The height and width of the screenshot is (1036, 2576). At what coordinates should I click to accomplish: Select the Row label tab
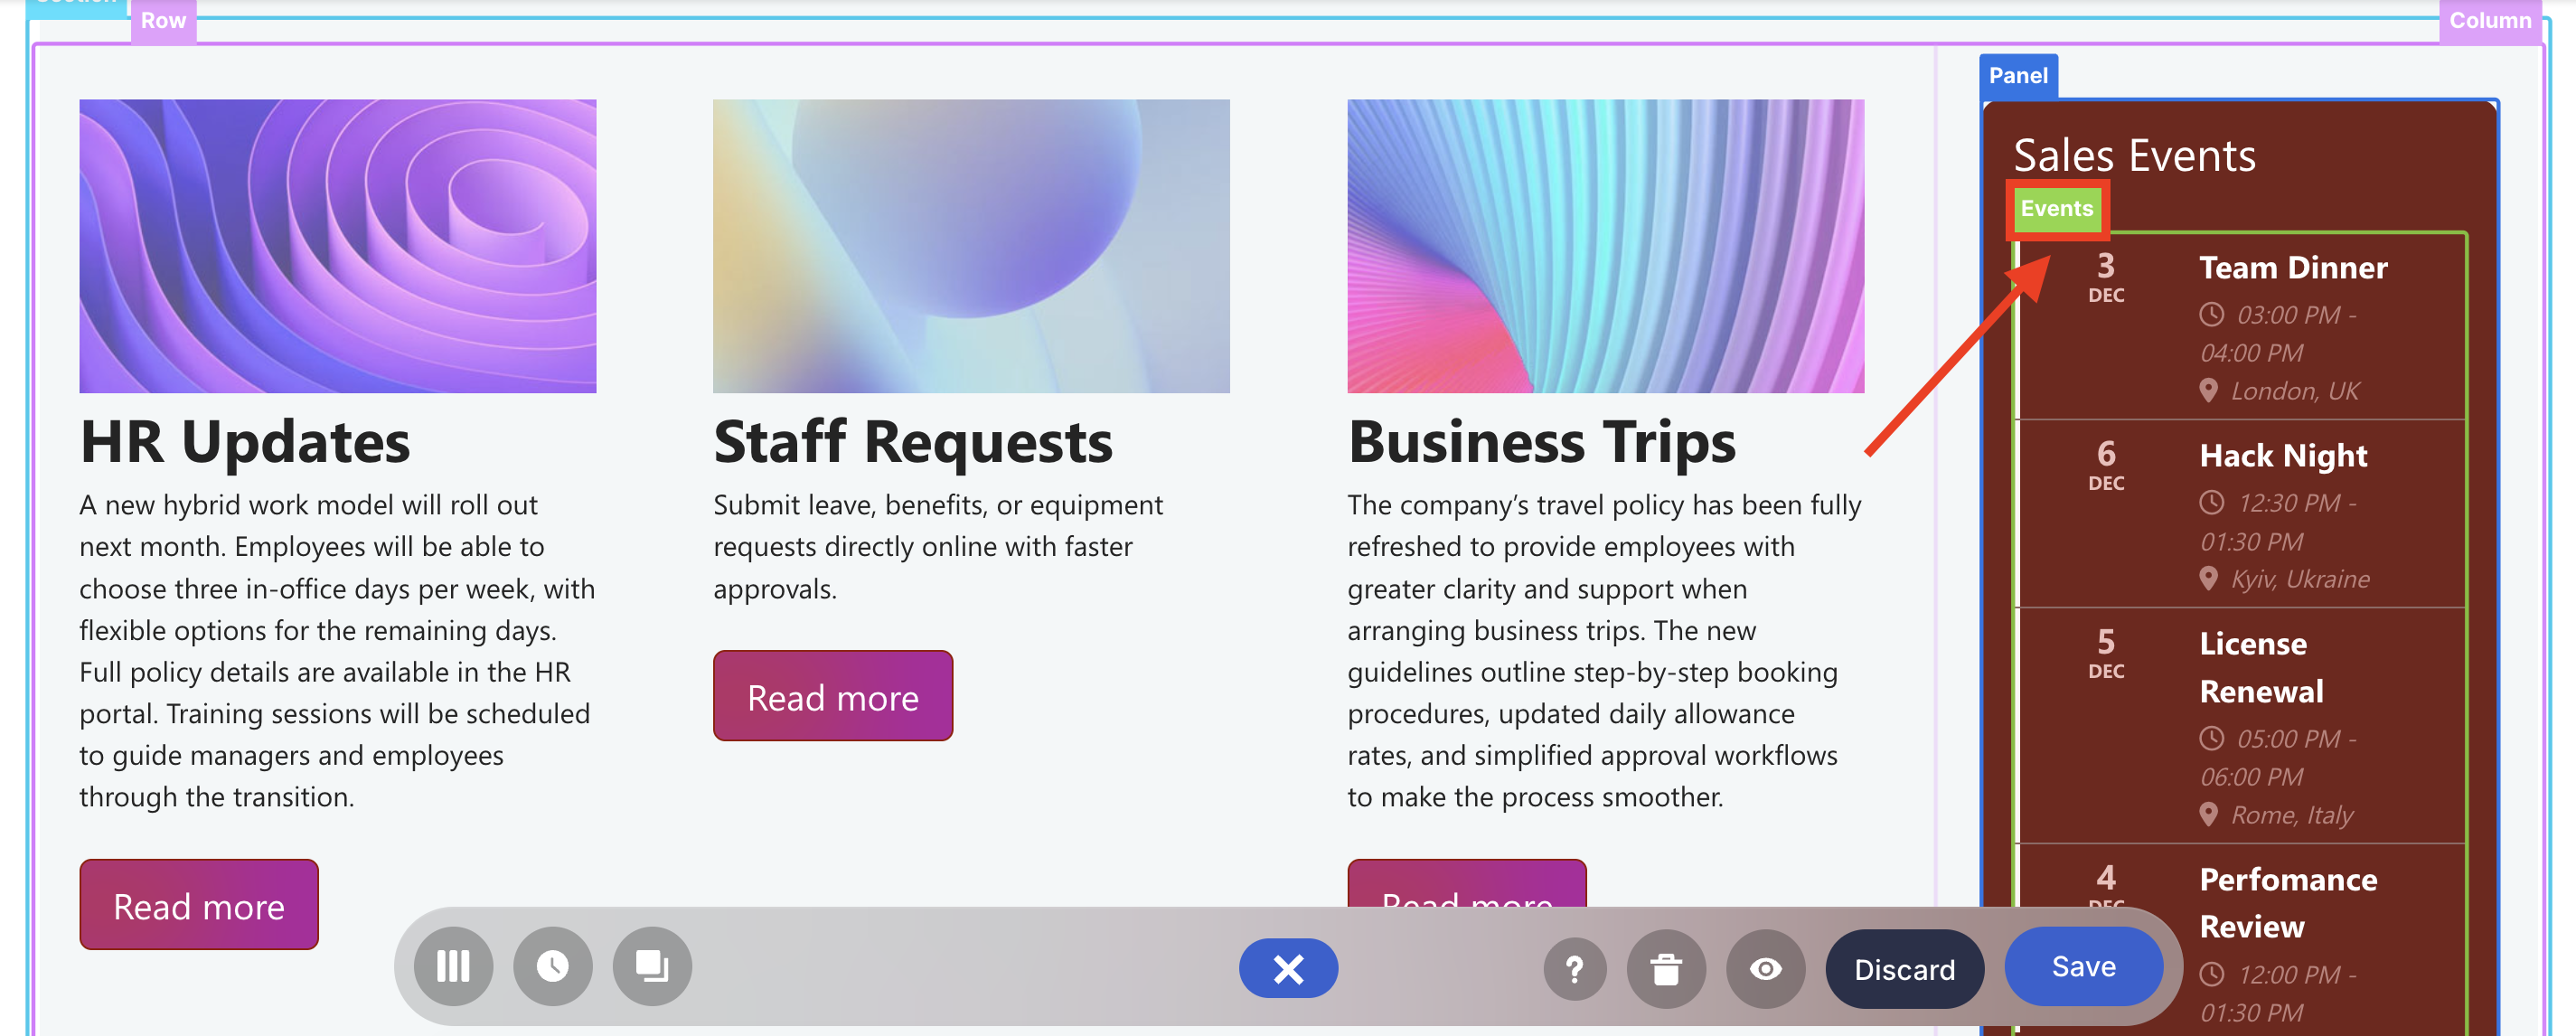(162, 19)
